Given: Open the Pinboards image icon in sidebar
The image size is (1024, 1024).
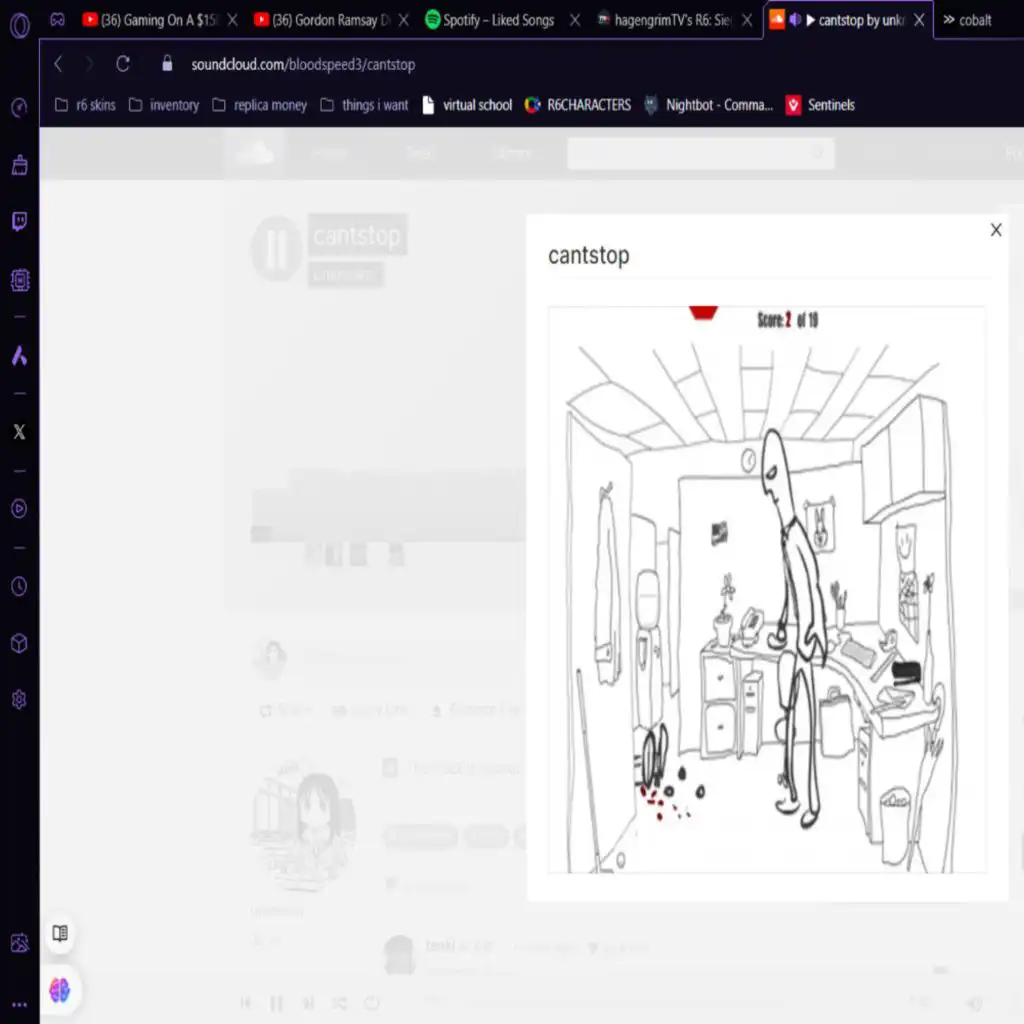Looking at the screenshot, I should [x=20, y=942].
